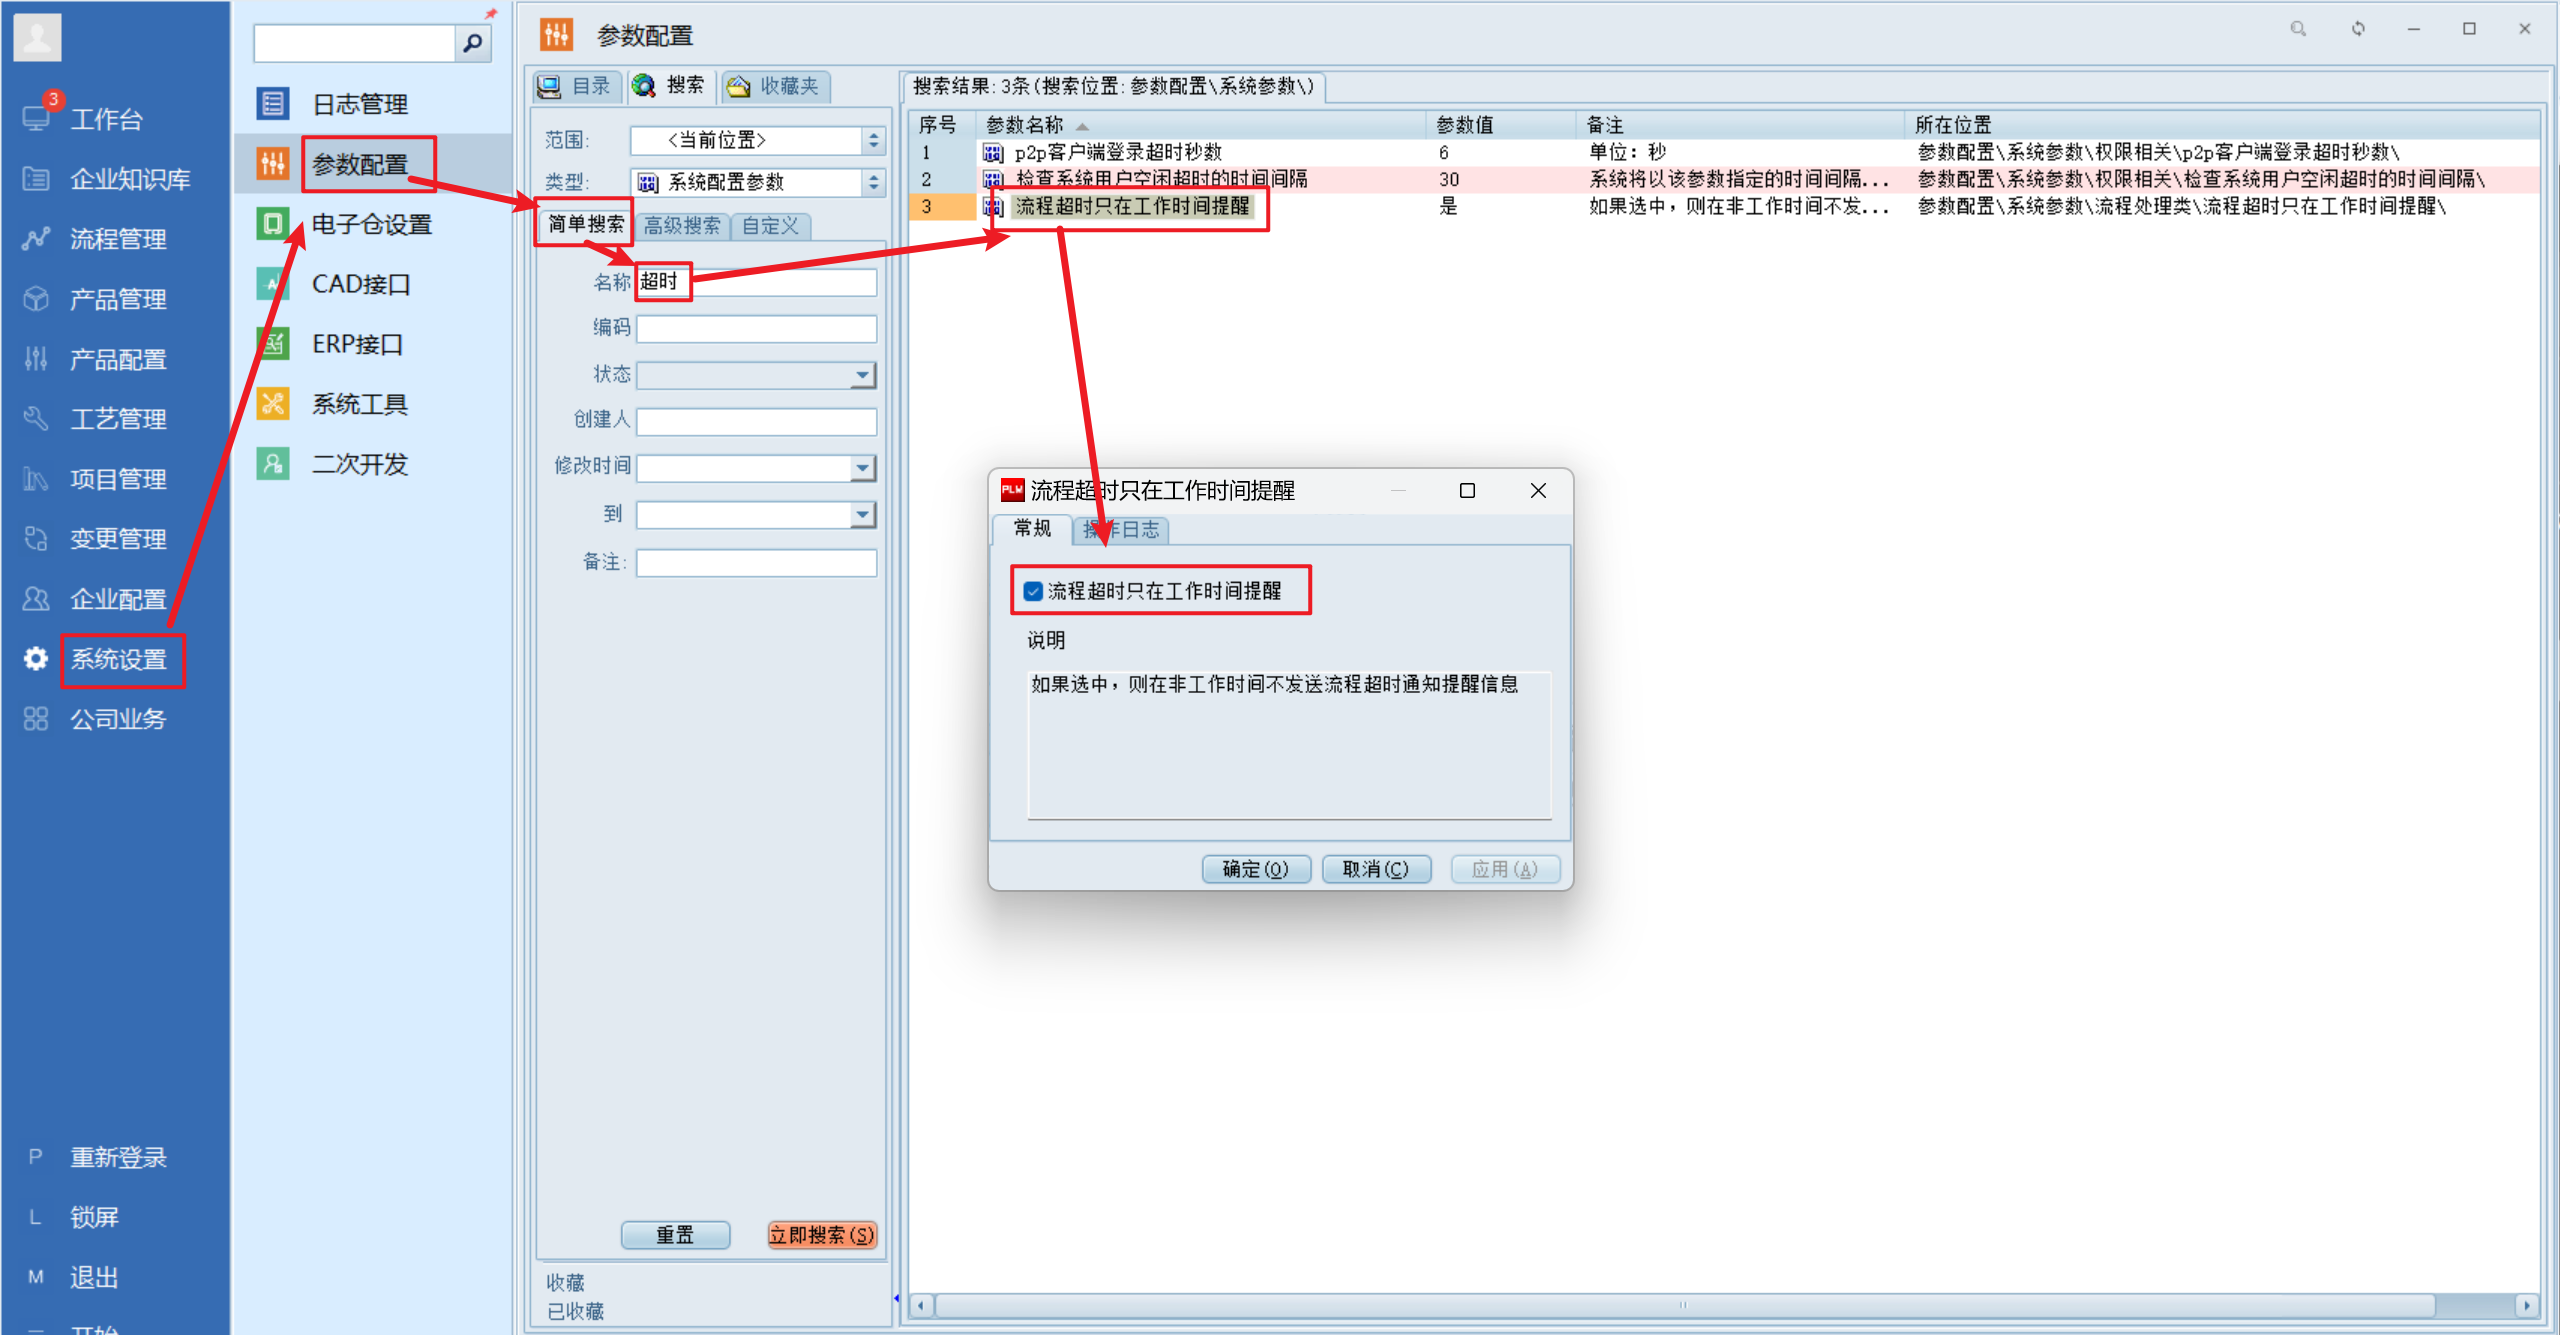2560x1335 pixels.
Task: Click the 立即搜索(S) button
Action: click(821, 1235)
